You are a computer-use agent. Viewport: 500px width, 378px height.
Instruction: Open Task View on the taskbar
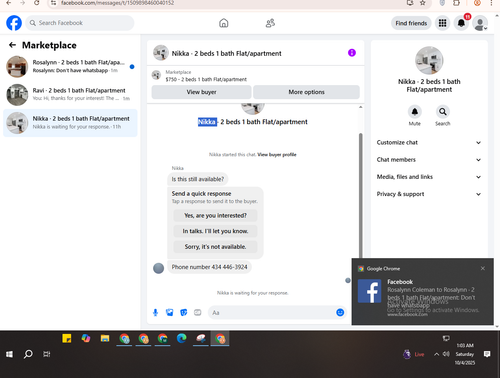(x=47, y=354)
